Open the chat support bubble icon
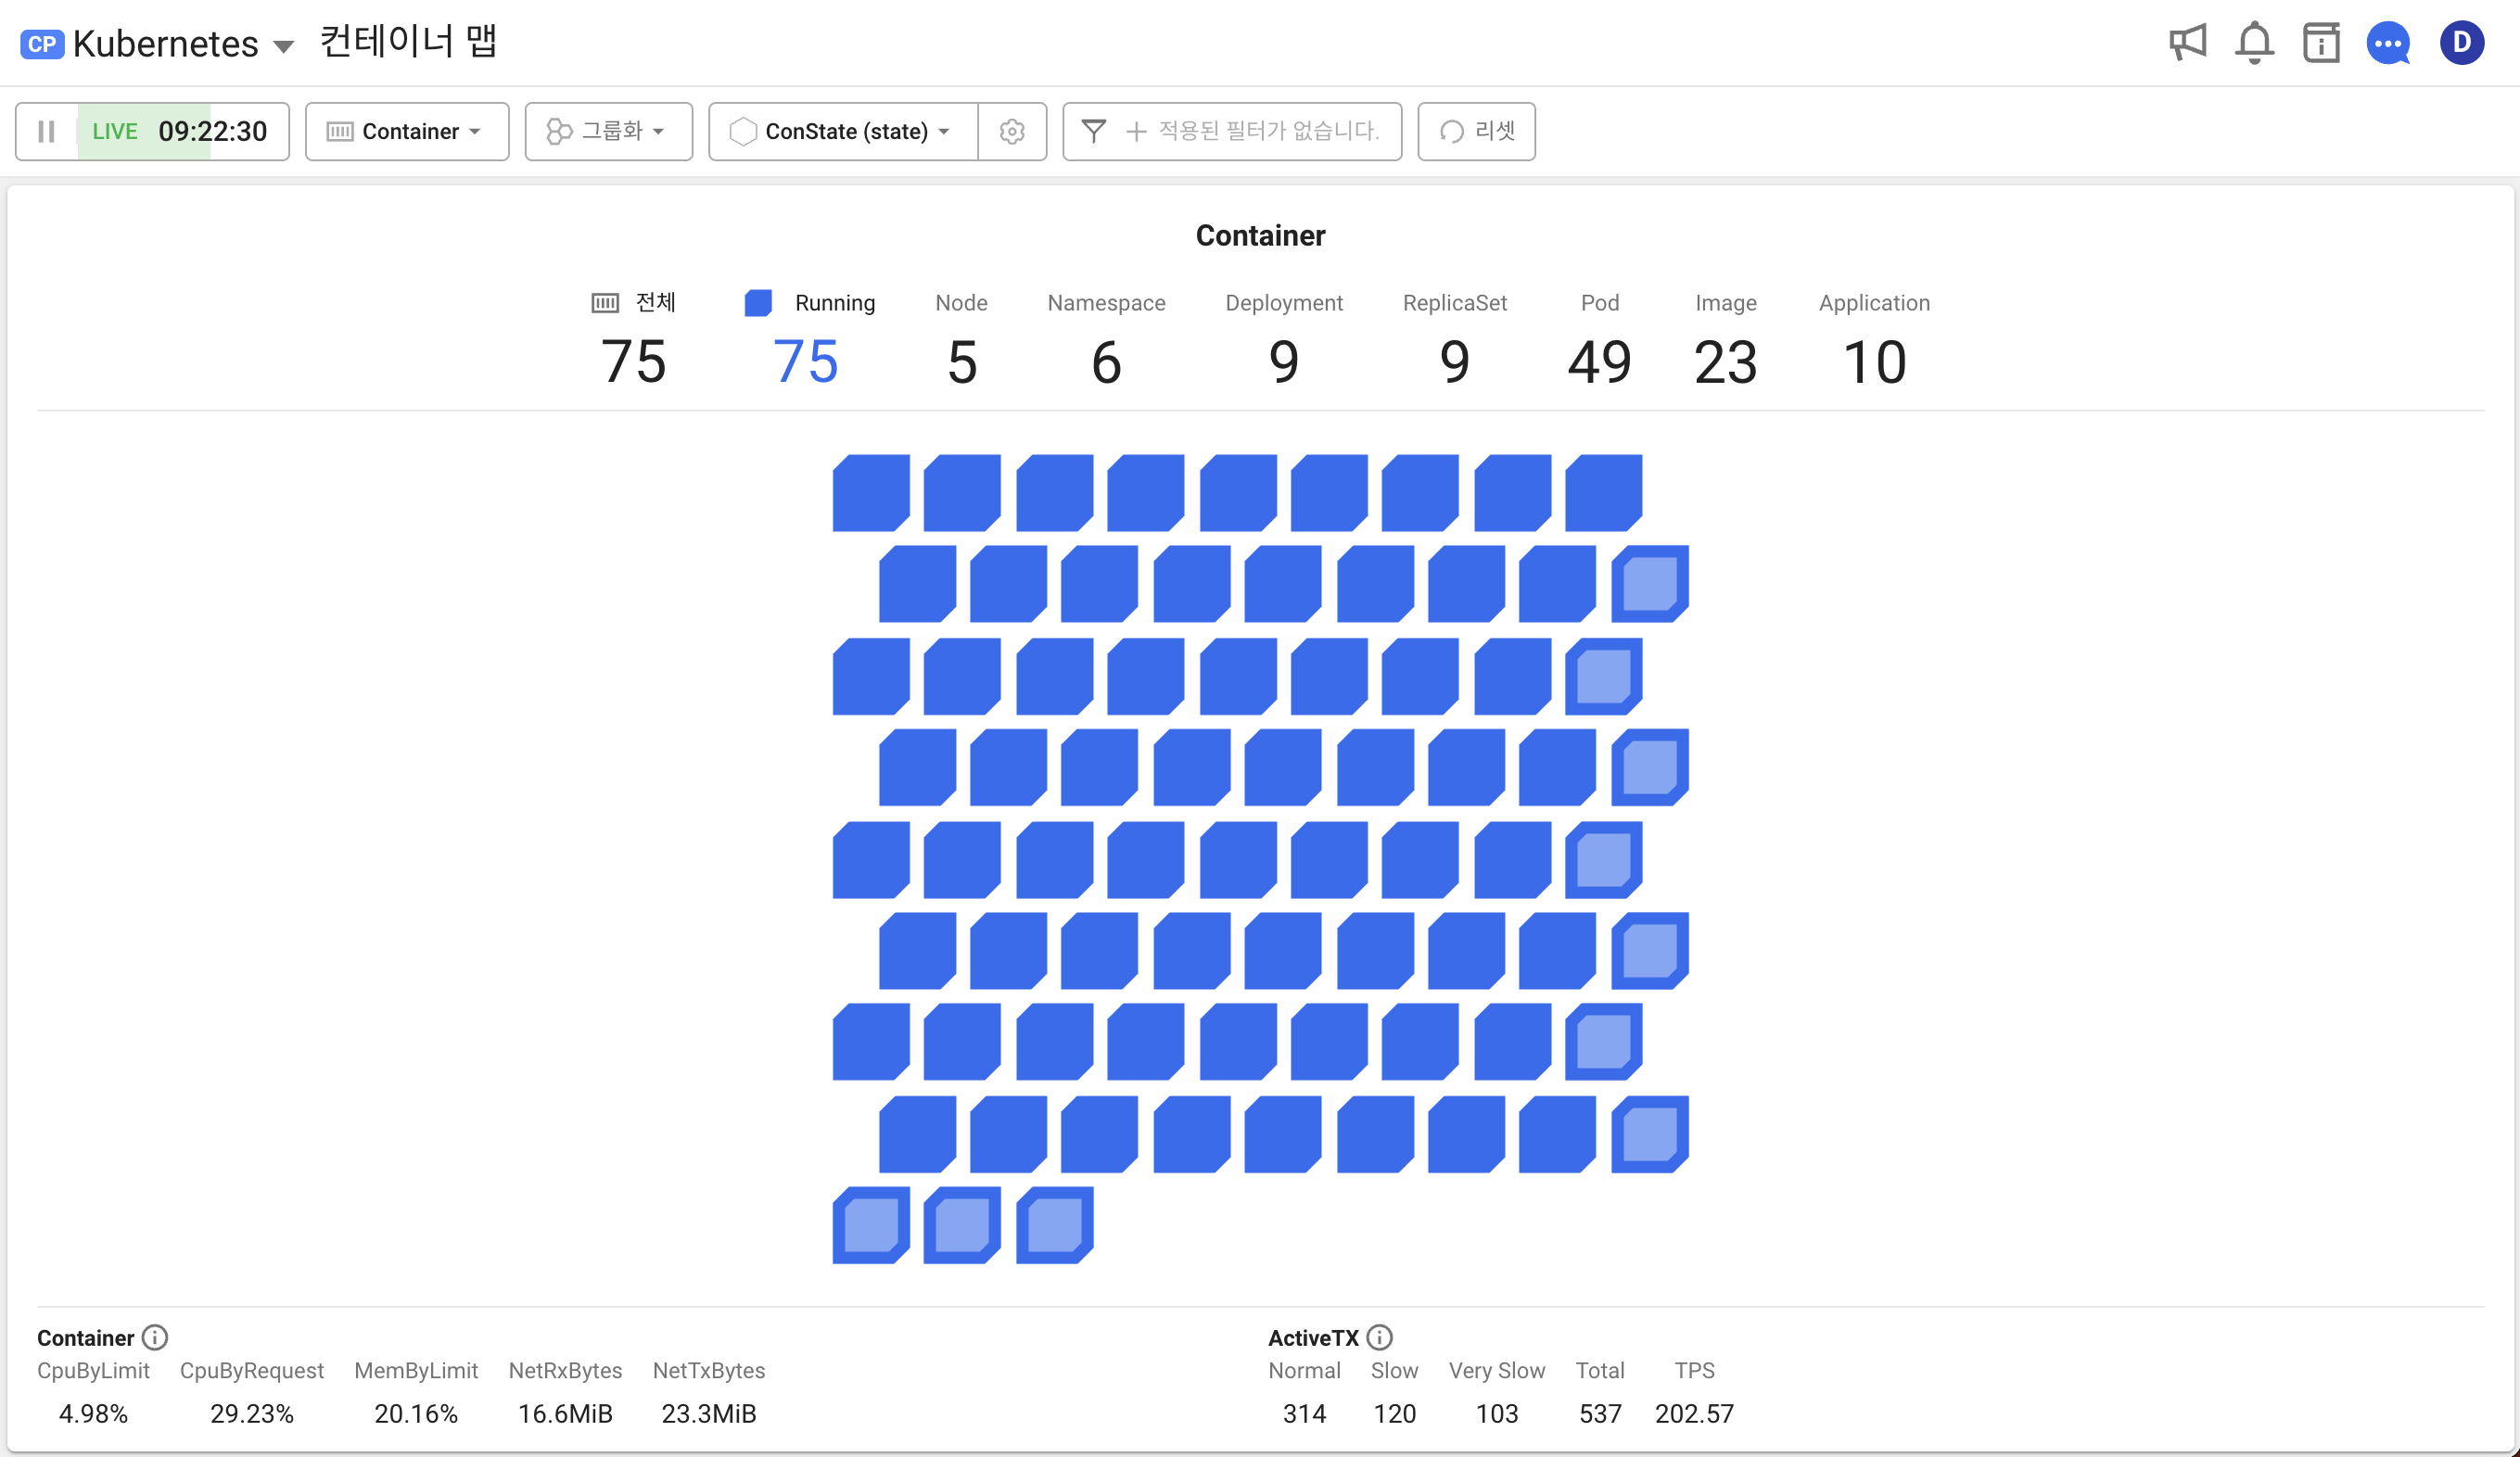The width and height of the screenshot is (2520, 1457). point(2389,42)
